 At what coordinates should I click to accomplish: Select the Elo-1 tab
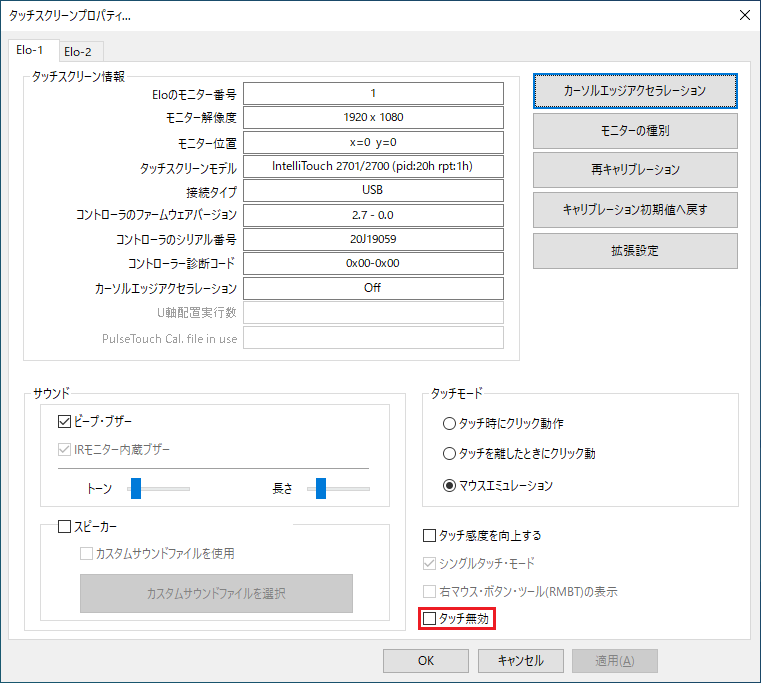tap(32, 50)
